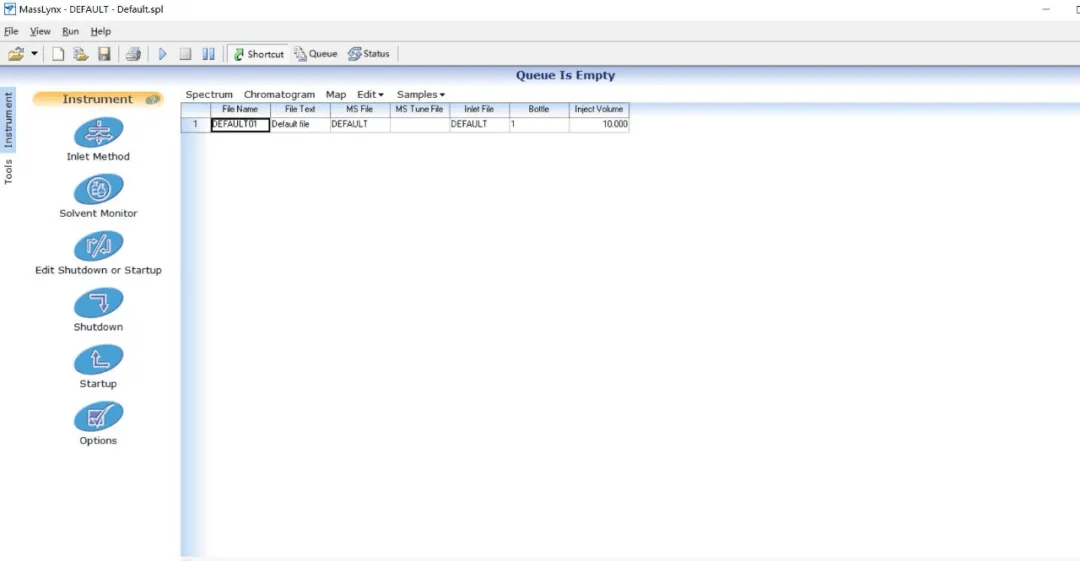Select the MS Tune File column header
Image resolution: width=1080 pixels, height=561 pixels.
(419, 109)
